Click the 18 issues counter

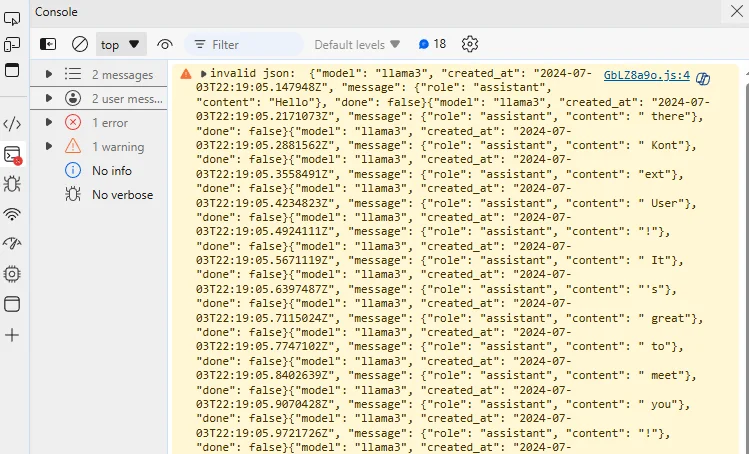(432, 44)
